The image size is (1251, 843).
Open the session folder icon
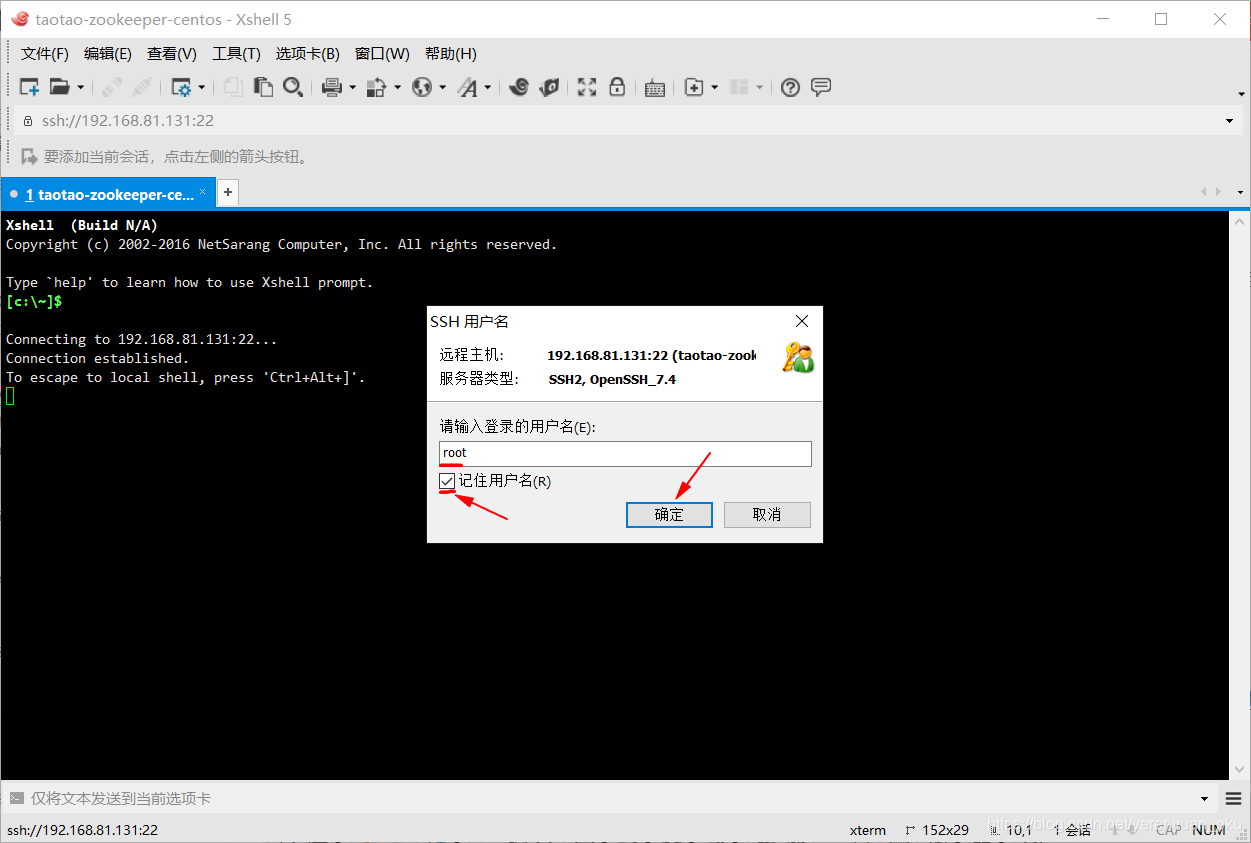[x=60, y=88]
